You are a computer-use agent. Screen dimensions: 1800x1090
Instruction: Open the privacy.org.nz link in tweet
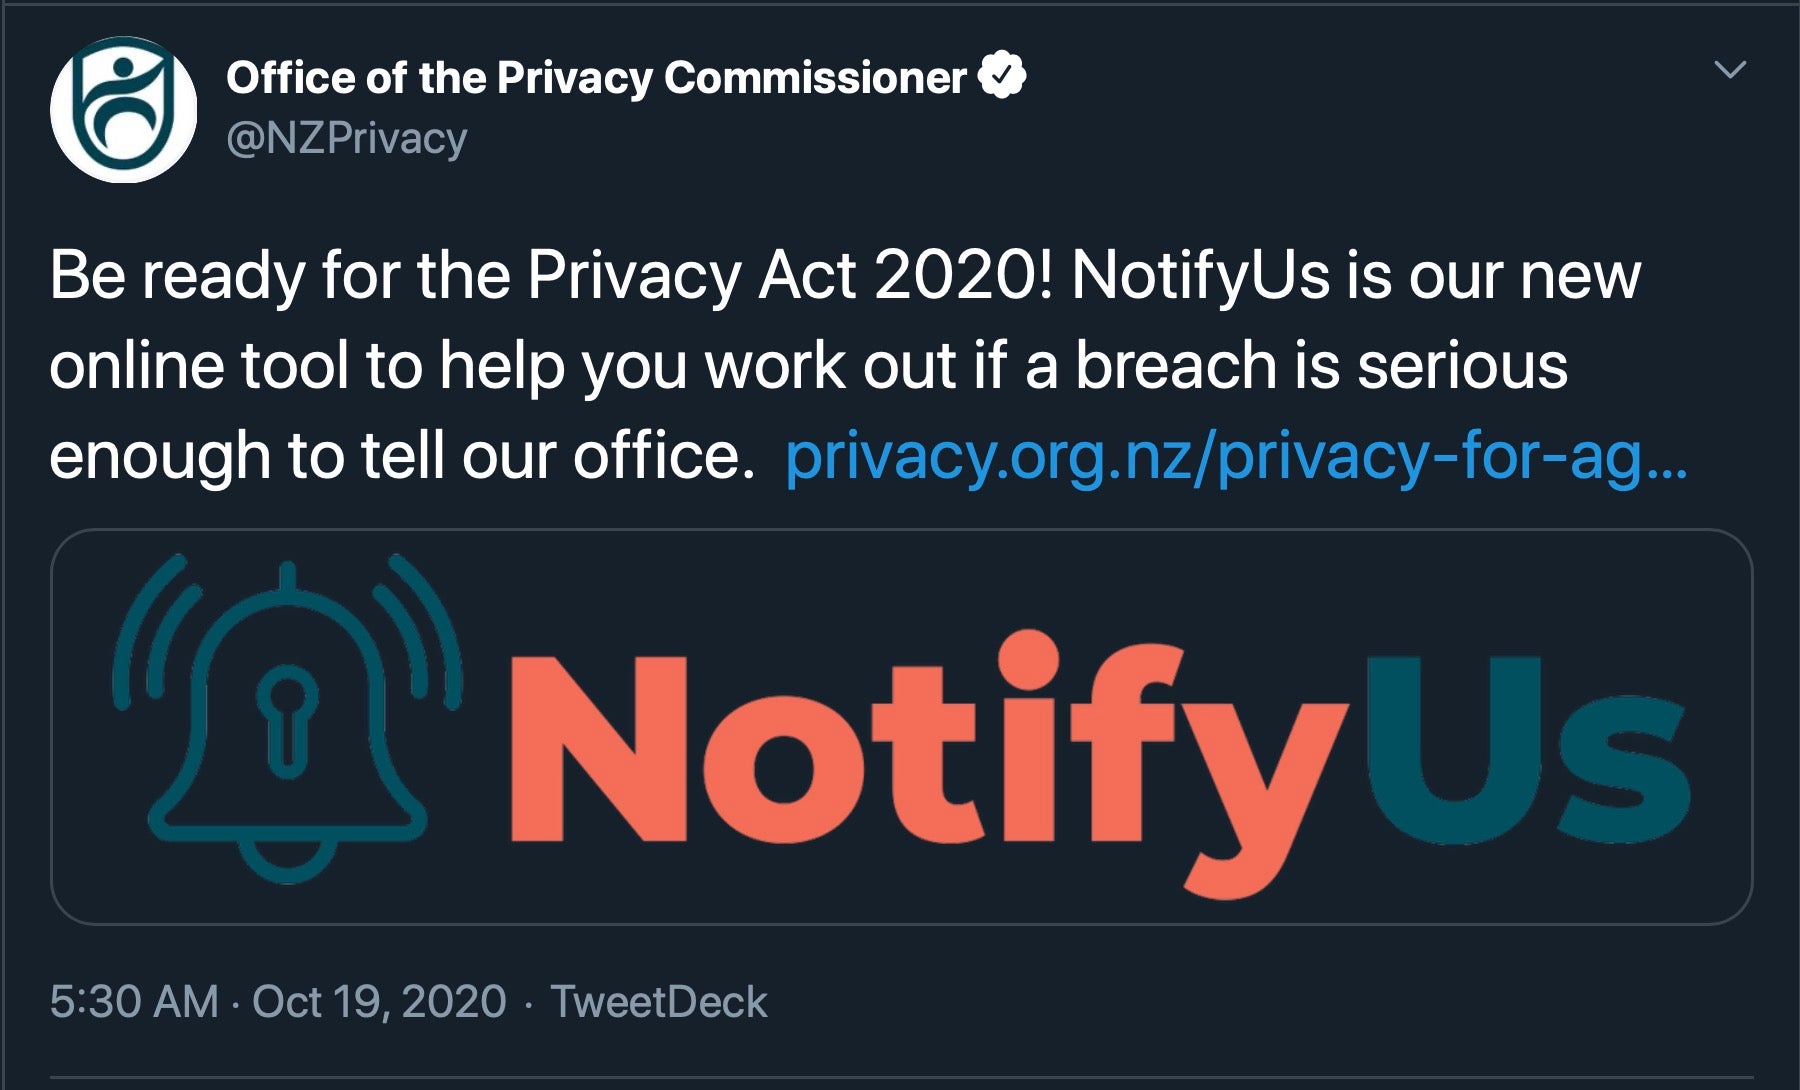point(1235,456)
